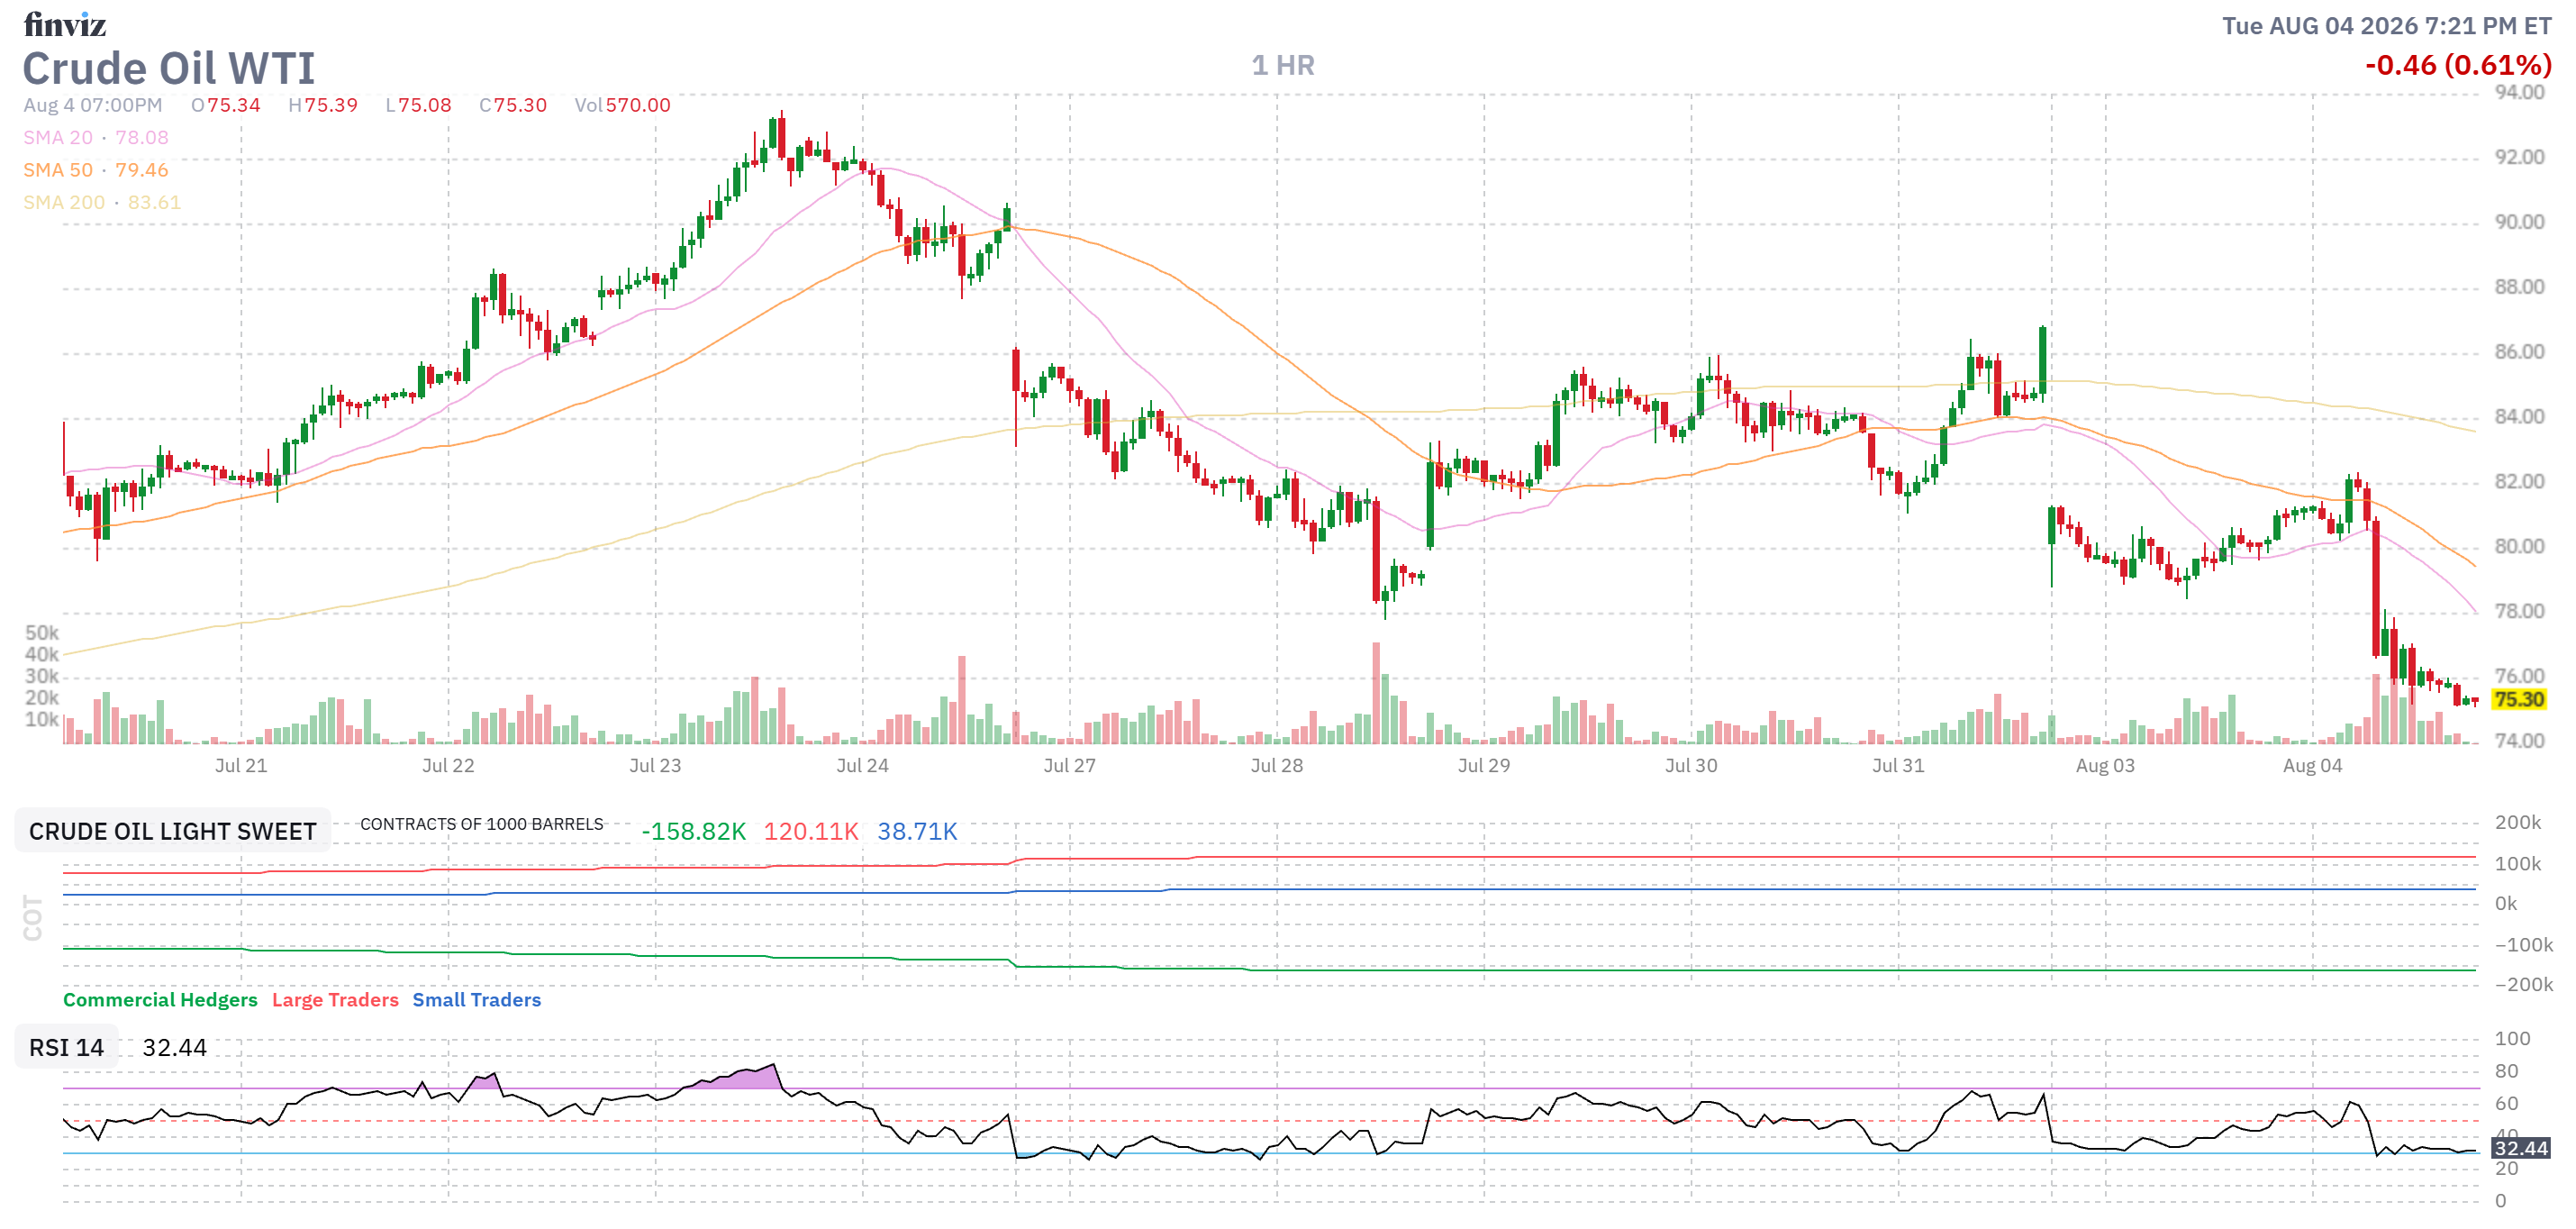Screen dimensions: 2576x1229
Task: Click the Small Traders legend entry
Action: click(x=476, y=999)
